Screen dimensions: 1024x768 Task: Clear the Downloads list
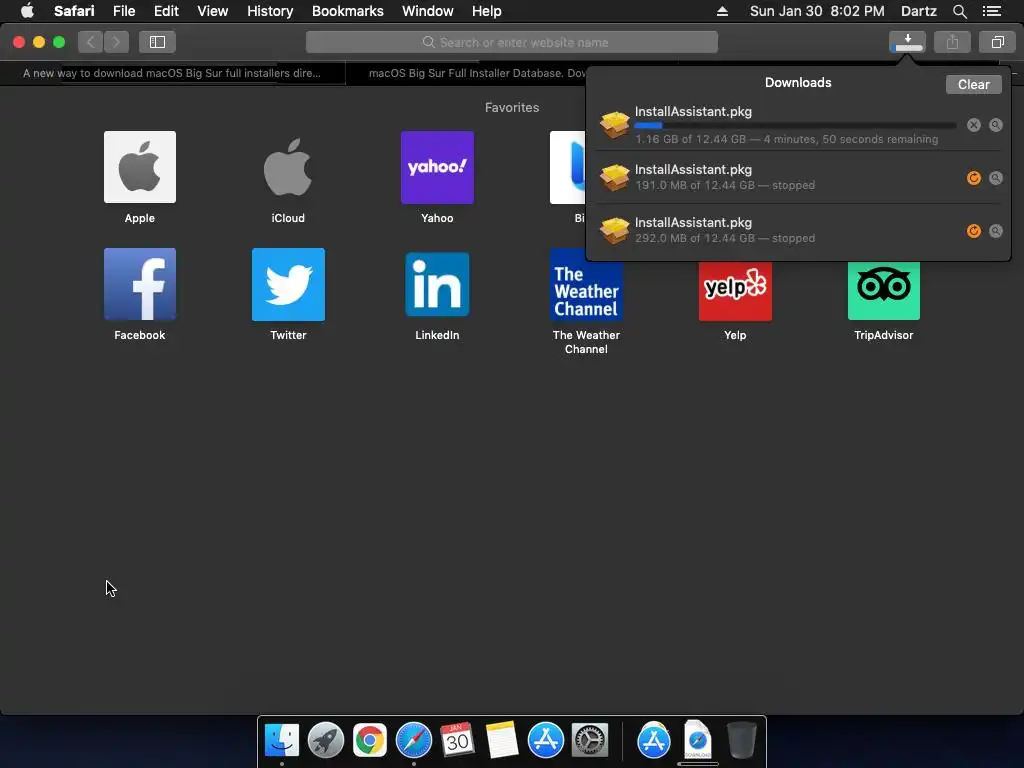pyautogui.click(x=974, y=84)
